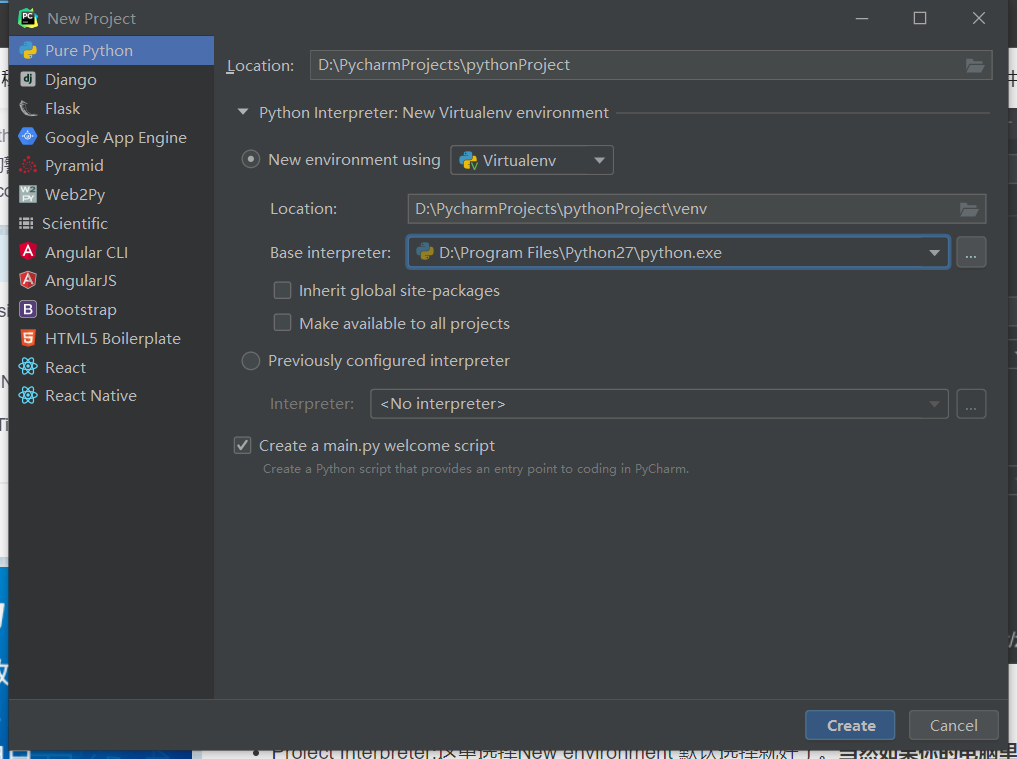Collapse Python Interpreter section triangle
Image resolution: width=1017 pixels, height=759 pixels.
[x=243, y=112]
